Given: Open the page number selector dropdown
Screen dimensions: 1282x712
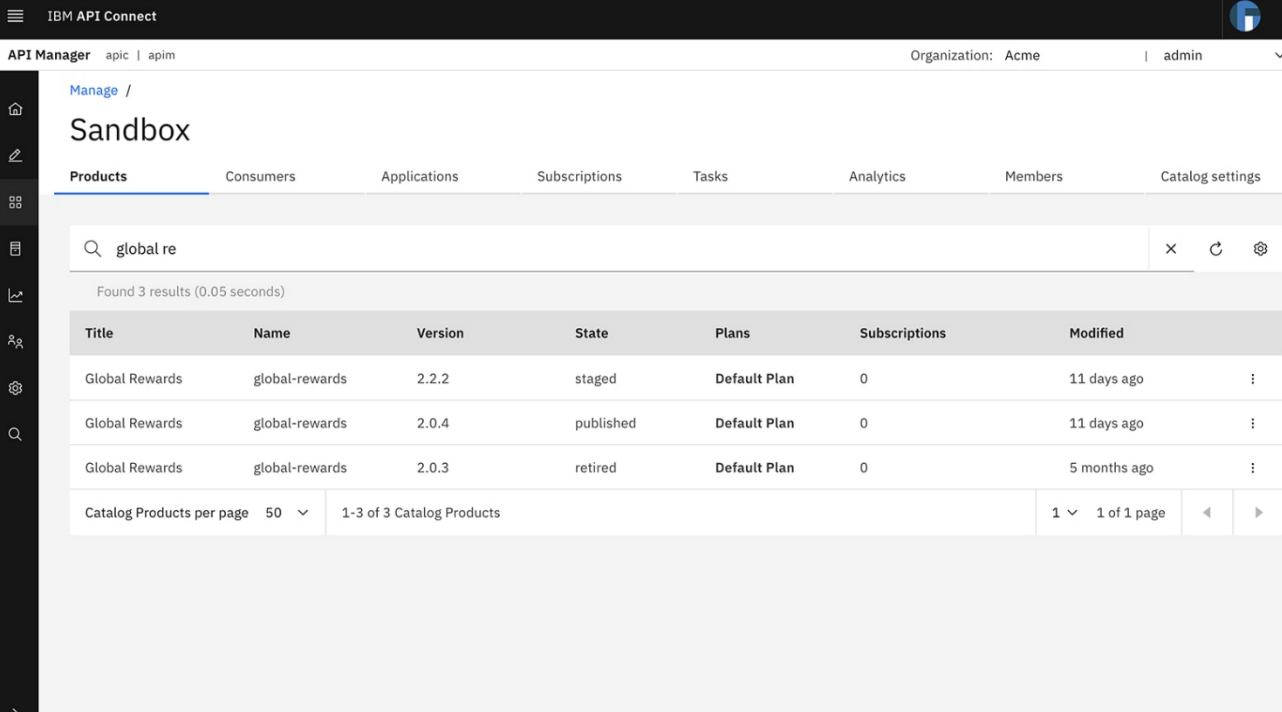Looking at the screenshot, I should (1064, 513).
